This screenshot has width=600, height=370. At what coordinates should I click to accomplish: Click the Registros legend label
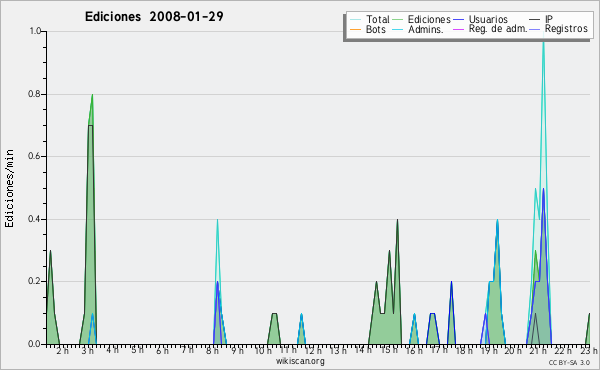(566, 29)
